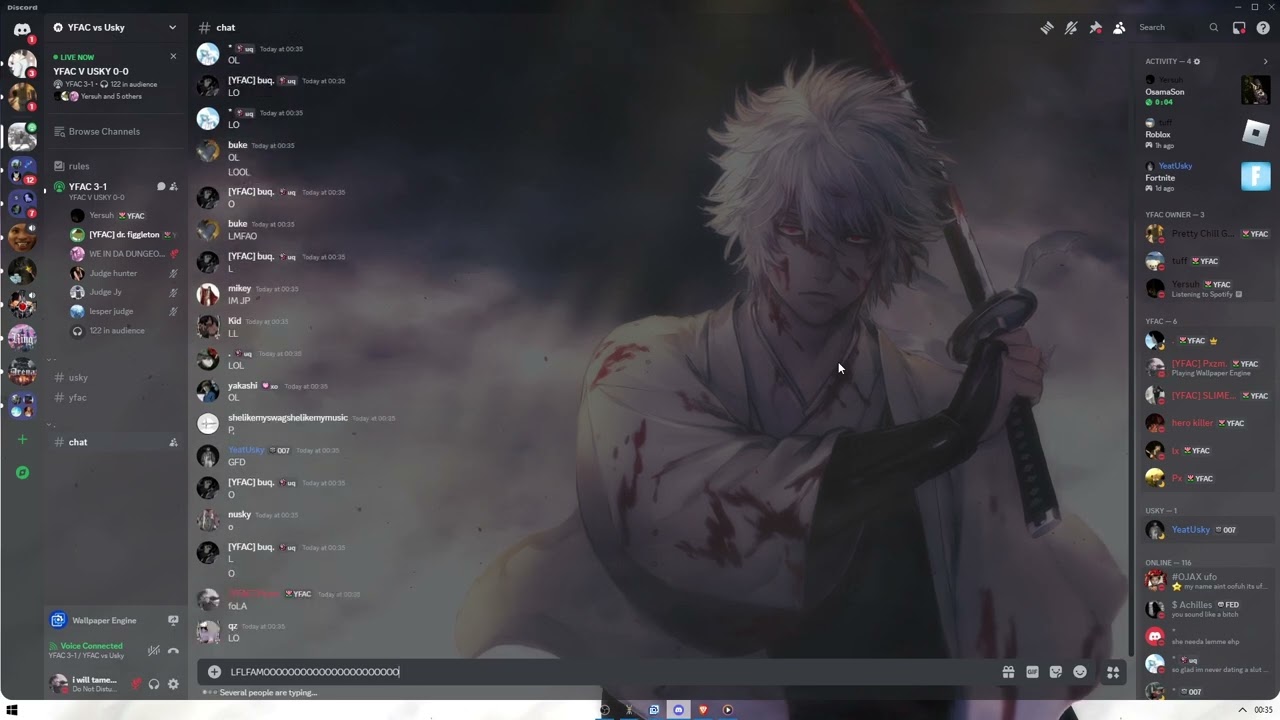This screenshot has height=720, width=1280.
Task: Expand the Activity panel arrow
Action: [1265, 62]
